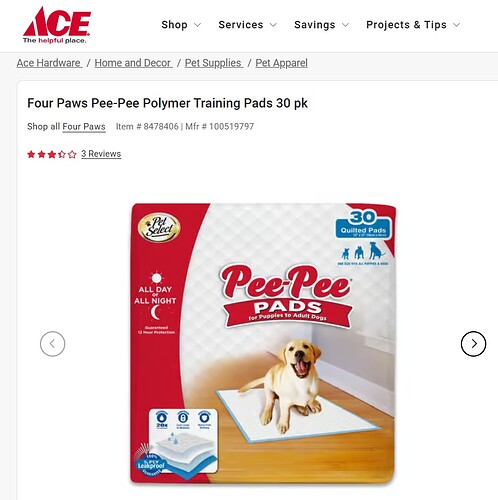View the 3 Reviews link
498x500 pixels.
click(x=101, y=154)
